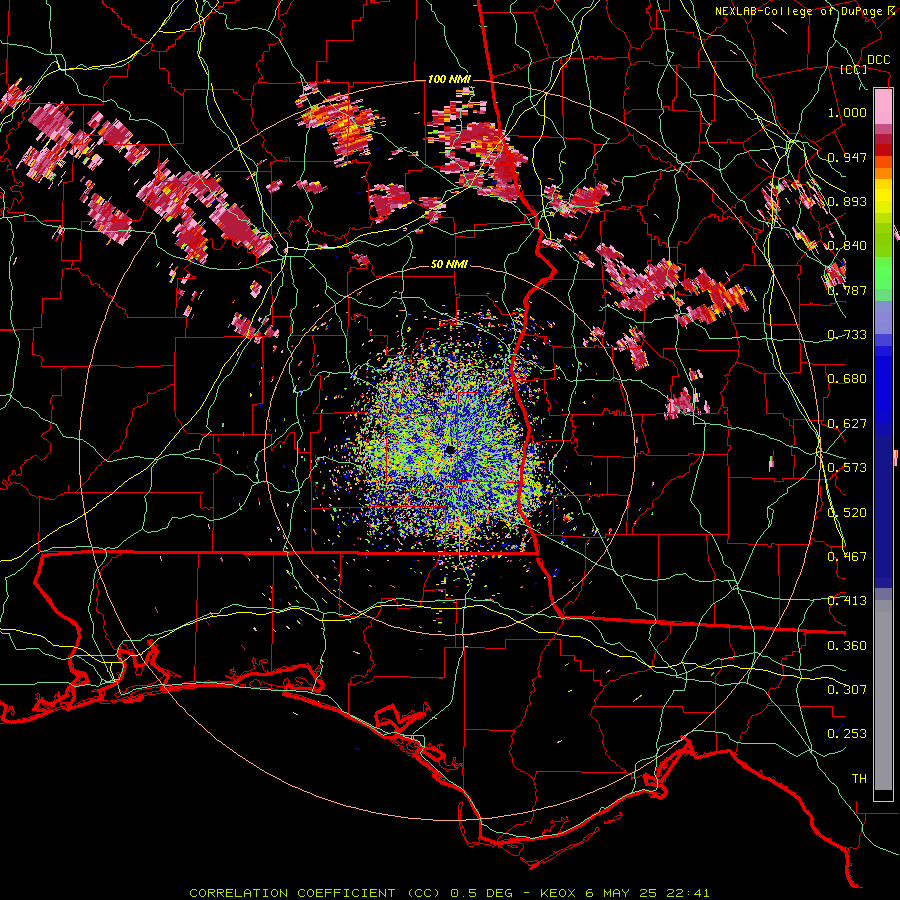Screen dimensions: 900x900
Task: Select the 0.893 scale value
Action: [x=847, y=201]
